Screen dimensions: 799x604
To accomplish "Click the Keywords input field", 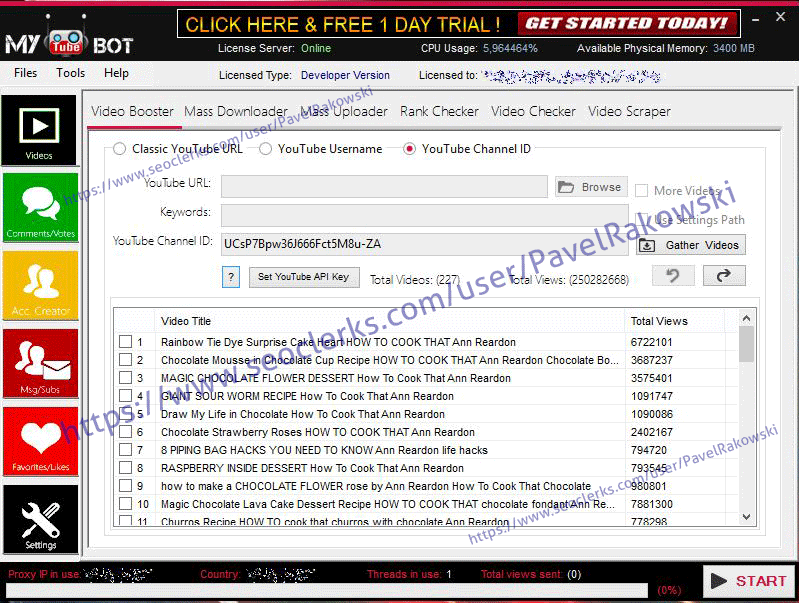I will coord(424,216).
